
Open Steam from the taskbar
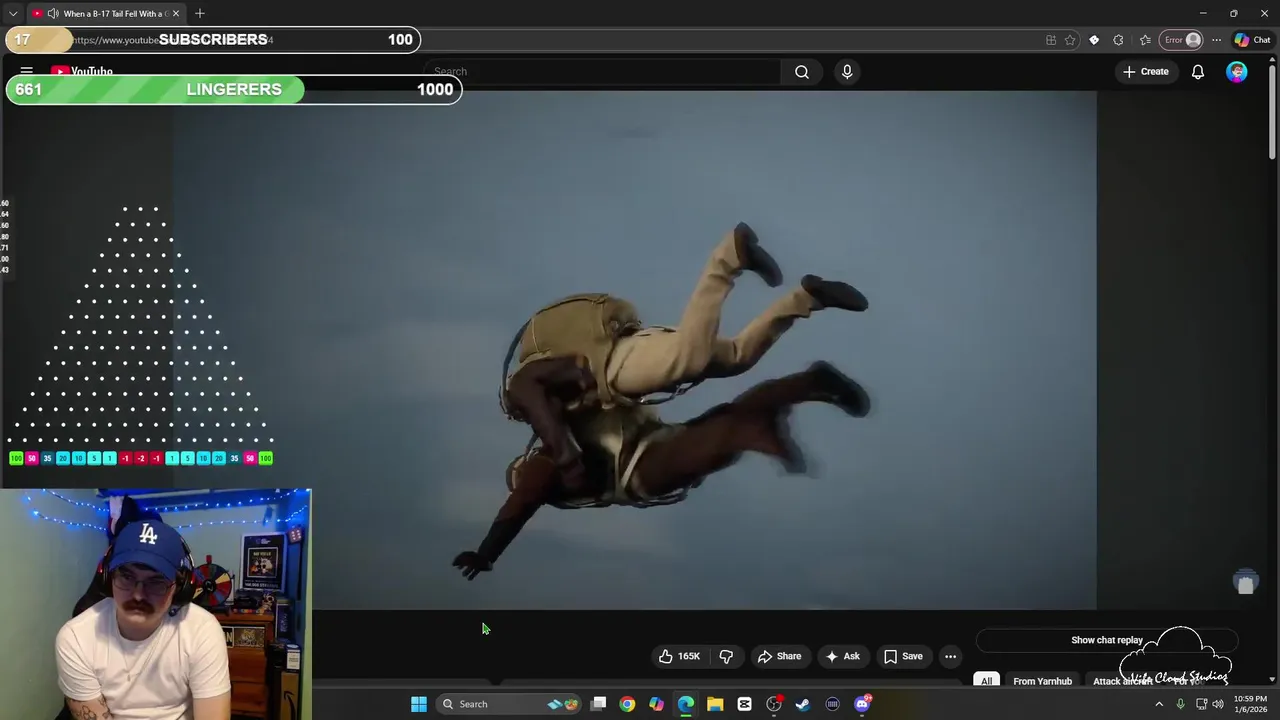(802, 704)
